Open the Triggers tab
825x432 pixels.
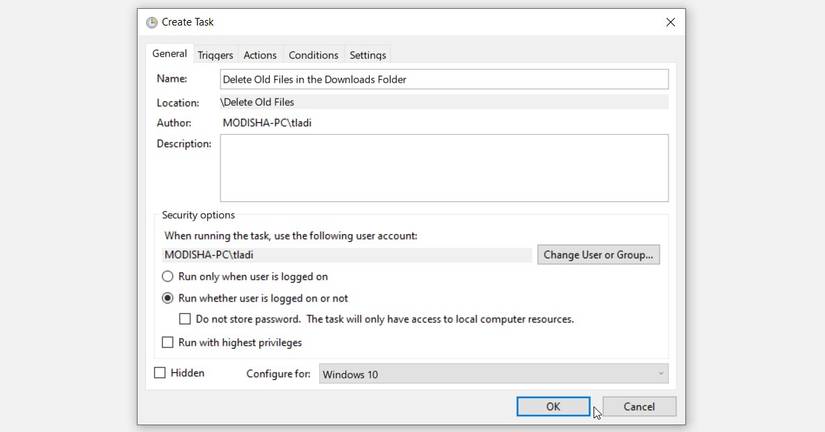(215, 55)
